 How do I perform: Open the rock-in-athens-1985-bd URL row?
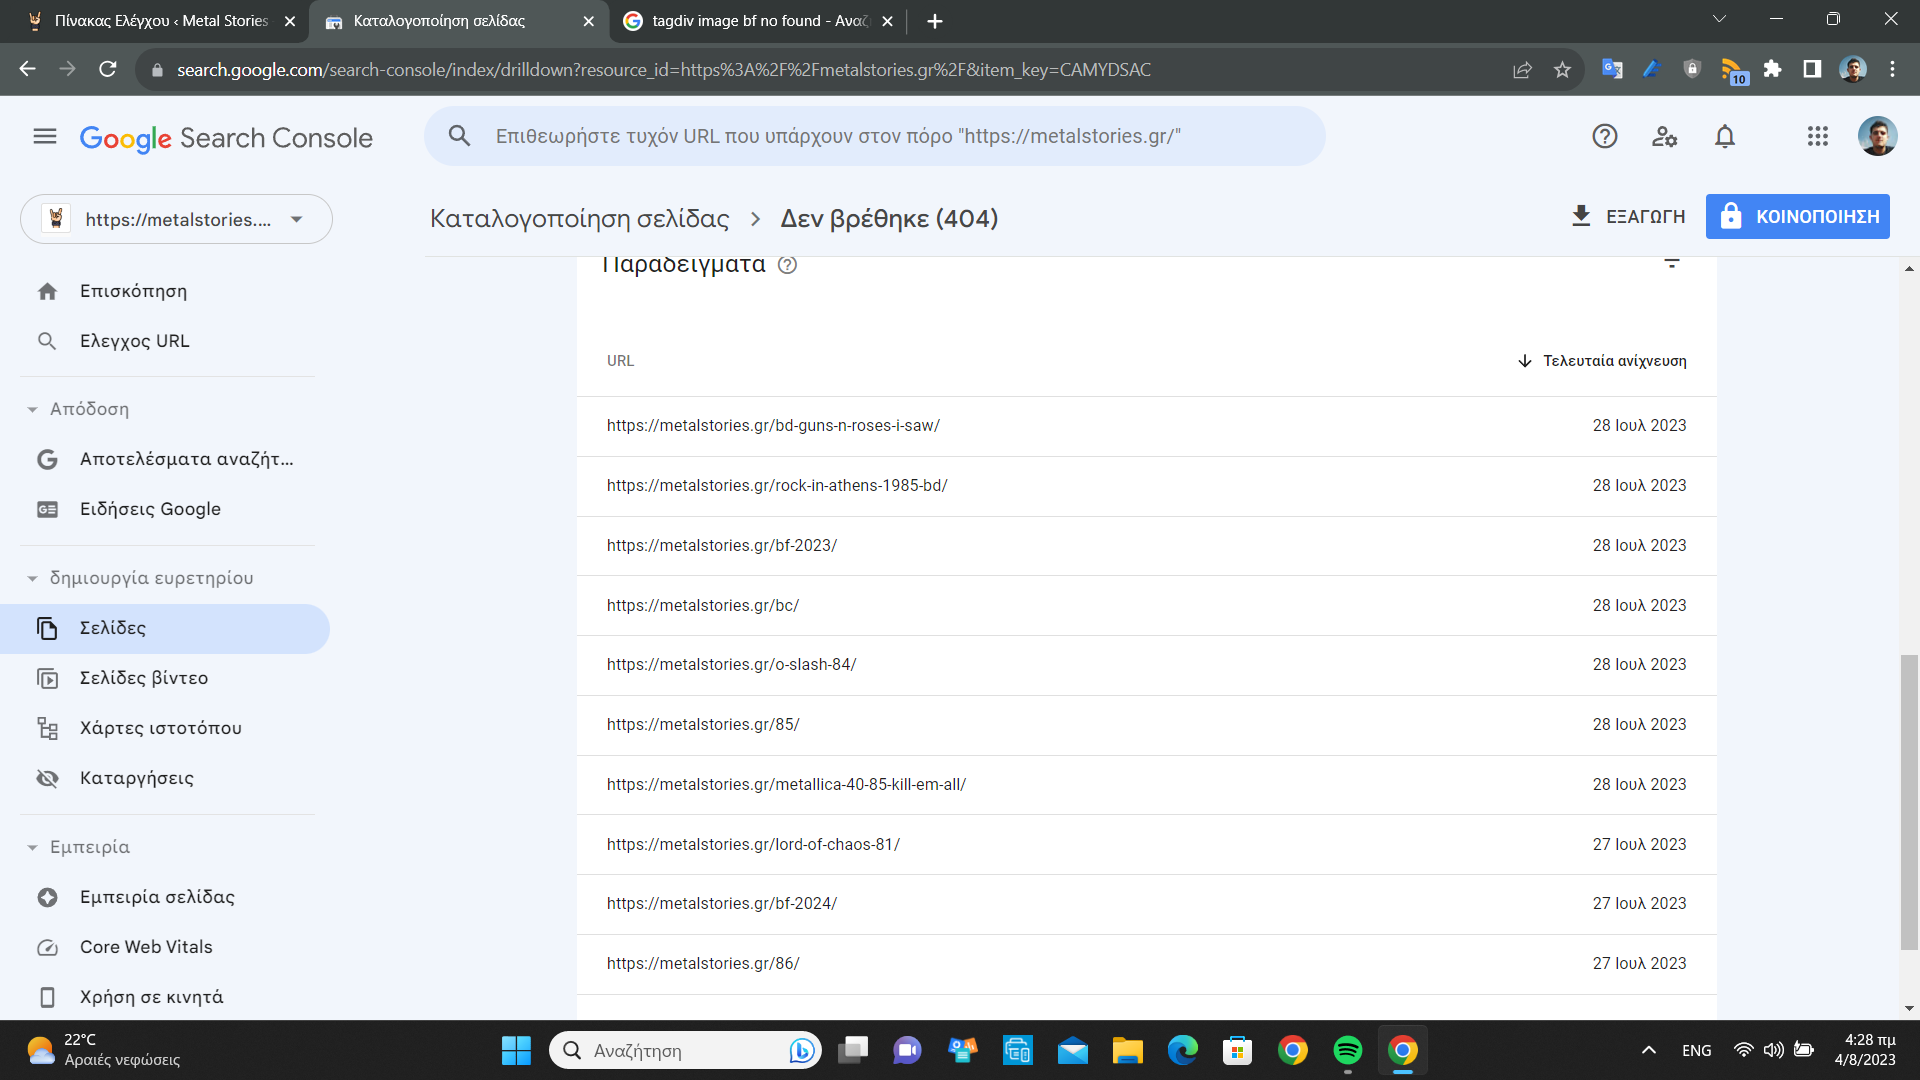[x=1147, y=486]
